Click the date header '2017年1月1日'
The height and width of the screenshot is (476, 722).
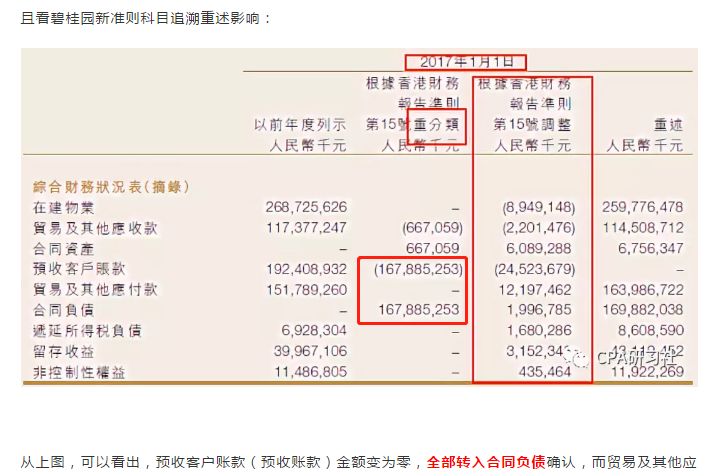(x=466, y=62)
